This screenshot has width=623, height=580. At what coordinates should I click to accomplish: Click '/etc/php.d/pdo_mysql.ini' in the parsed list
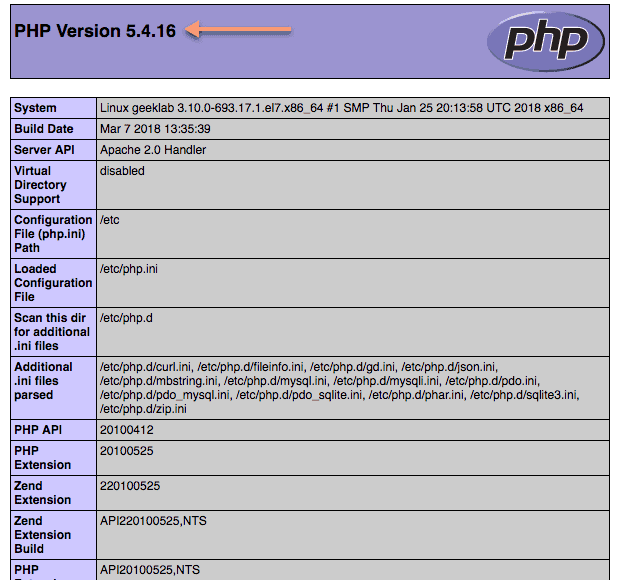click(x=164, y=395)
